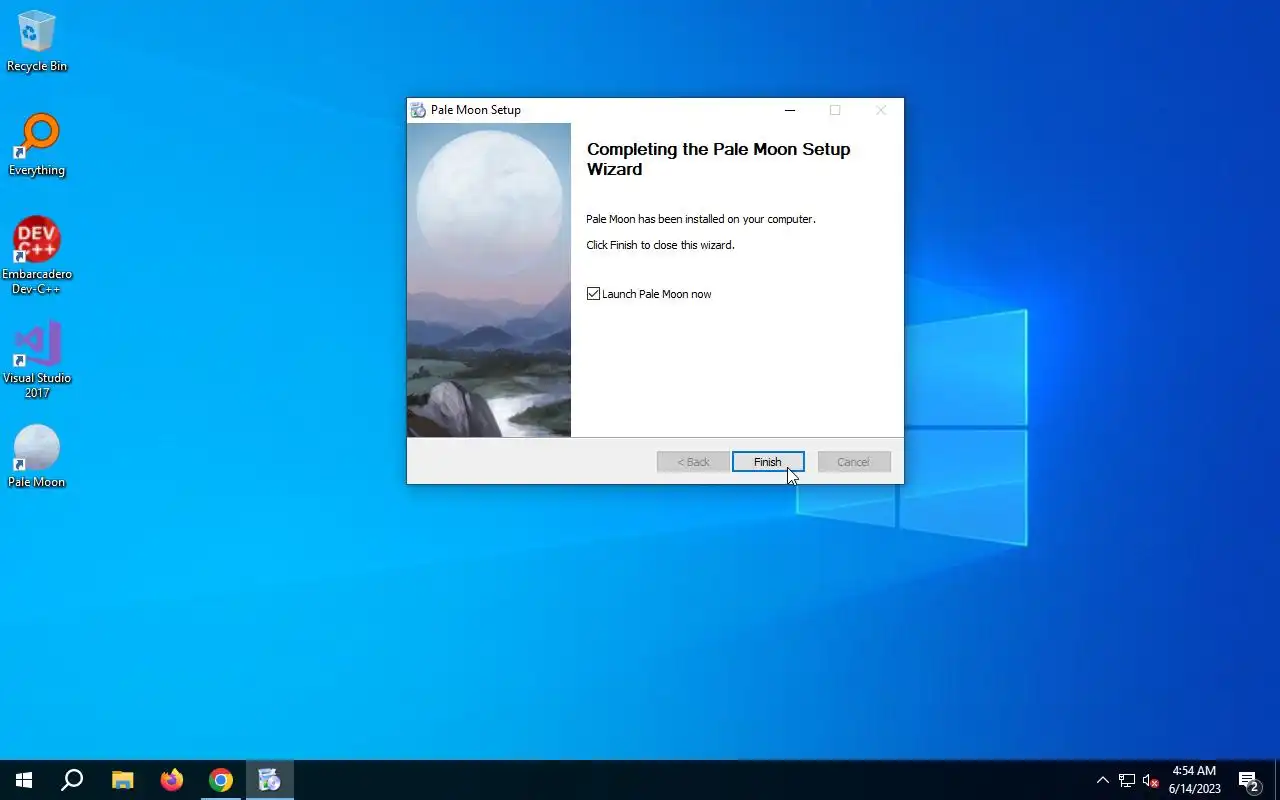Click the 'Pale Moon Setup' window title text

(x=476, y=110)
